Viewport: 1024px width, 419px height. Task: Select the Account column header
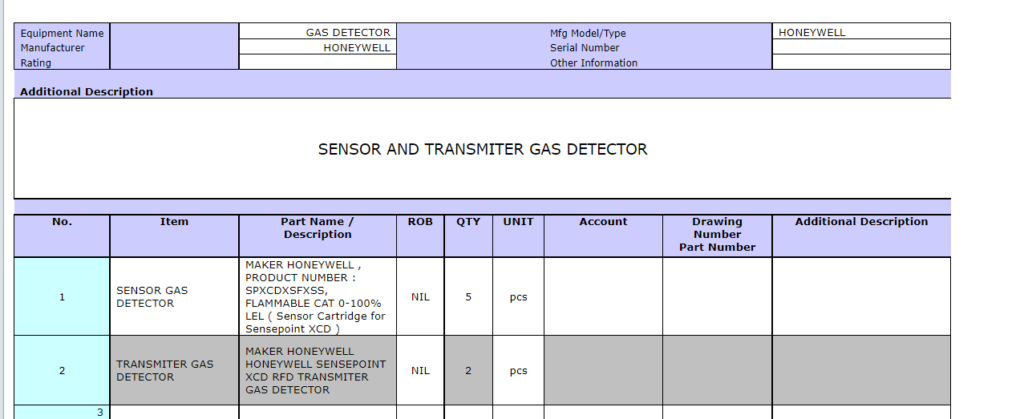point(603,222)
